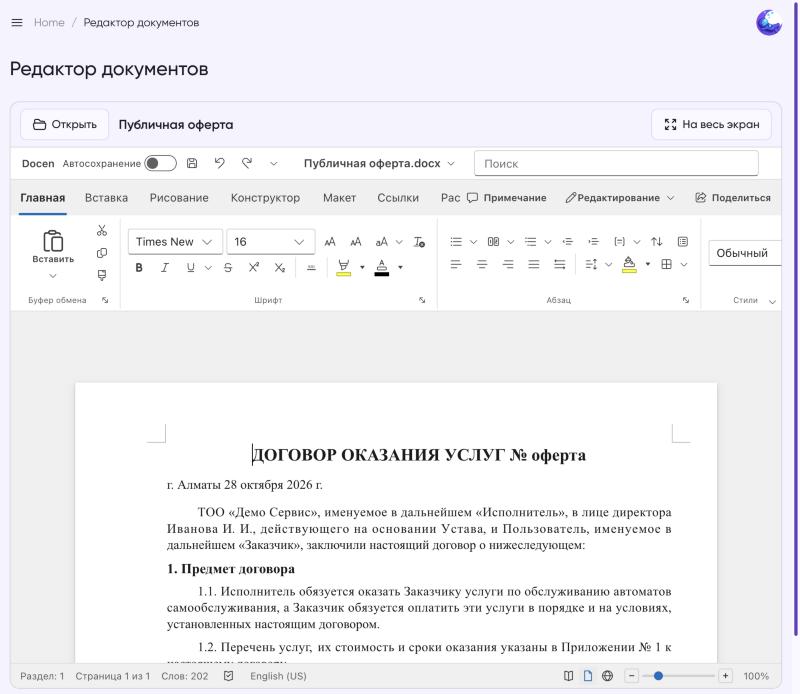The image size is (800, 694).
Task: Expand line spacing dropdown arrow
Action: point(609,264)
